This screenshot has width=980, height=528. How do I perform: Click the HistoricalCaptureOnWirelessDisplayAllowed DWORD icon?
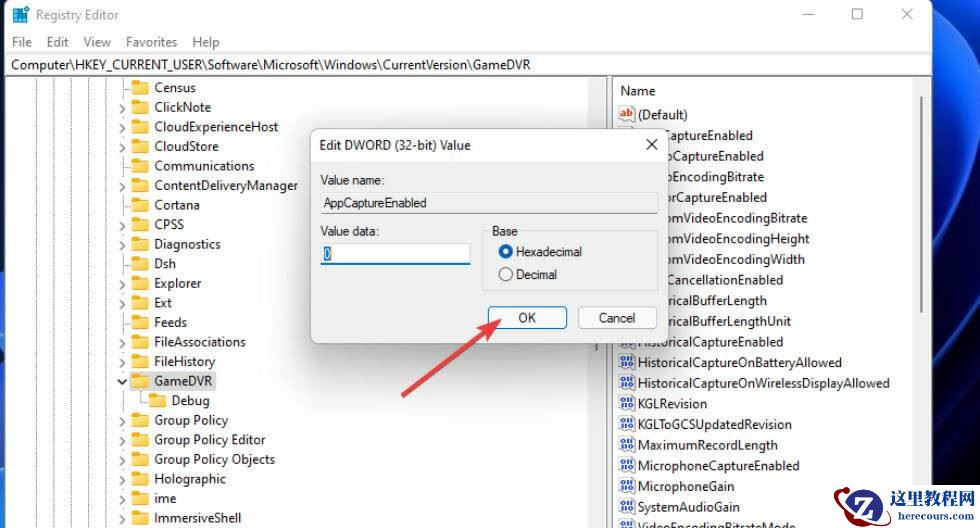point(626,382)
